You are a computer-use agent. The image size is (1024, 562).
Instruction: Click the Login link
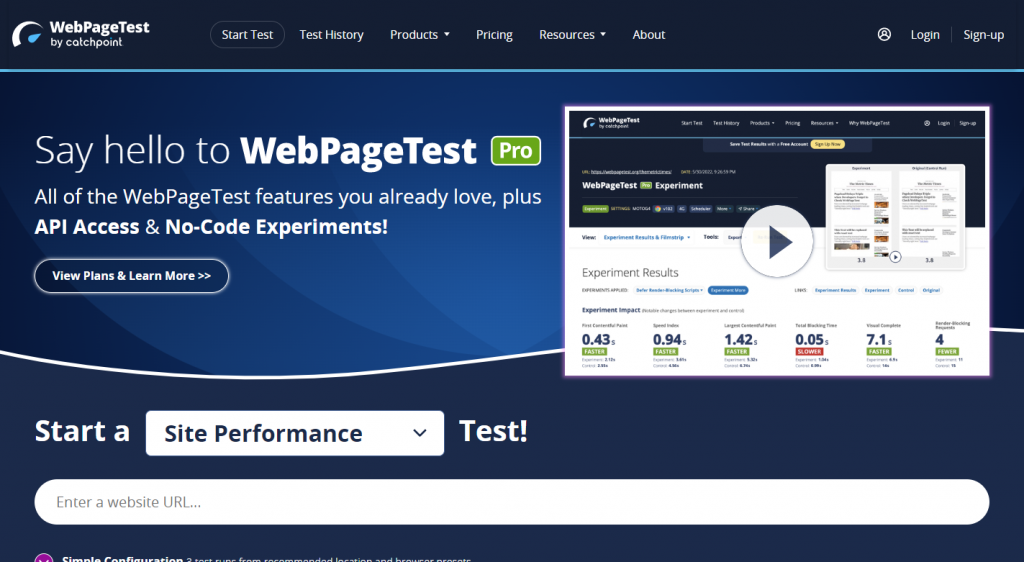(925, 35)
